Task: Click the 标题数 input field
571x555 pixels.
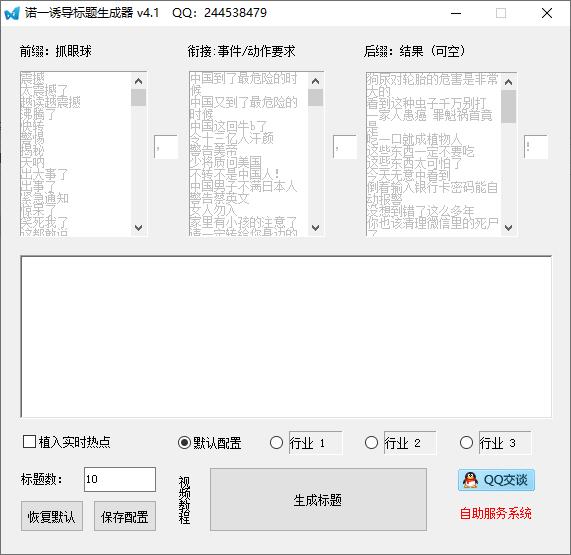Action: point(120,479)
